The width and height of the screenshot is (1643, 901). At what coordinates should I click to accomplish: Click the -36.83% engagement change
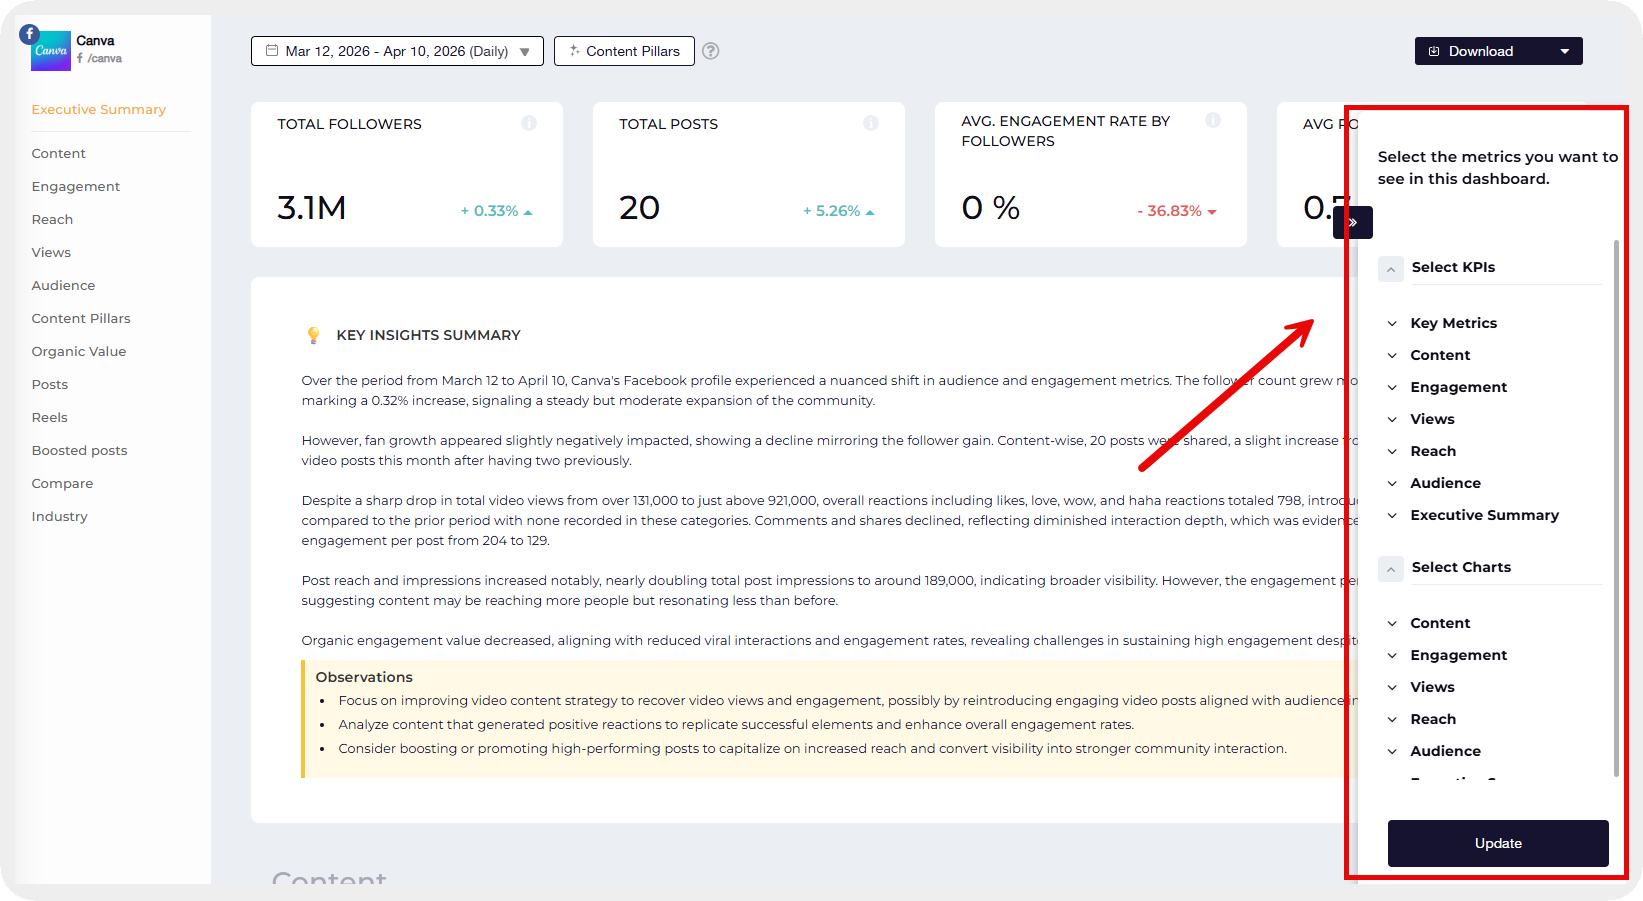[x=1177, y=211]
